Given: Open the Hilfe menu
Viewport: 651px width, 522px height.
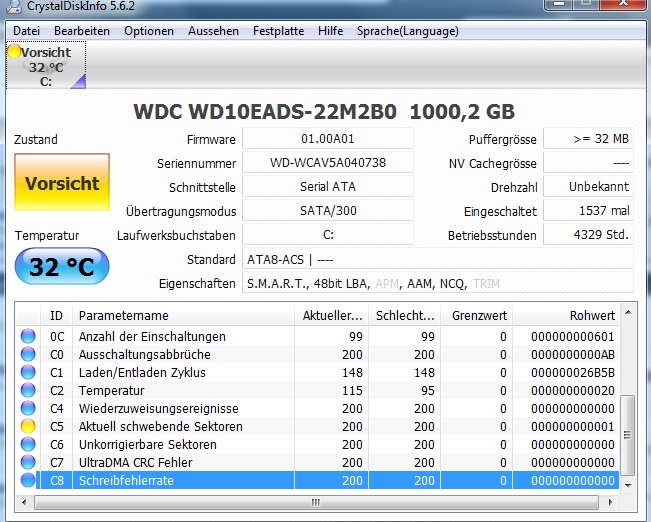Looking at the screenshot, I should [x=330, y=31].
